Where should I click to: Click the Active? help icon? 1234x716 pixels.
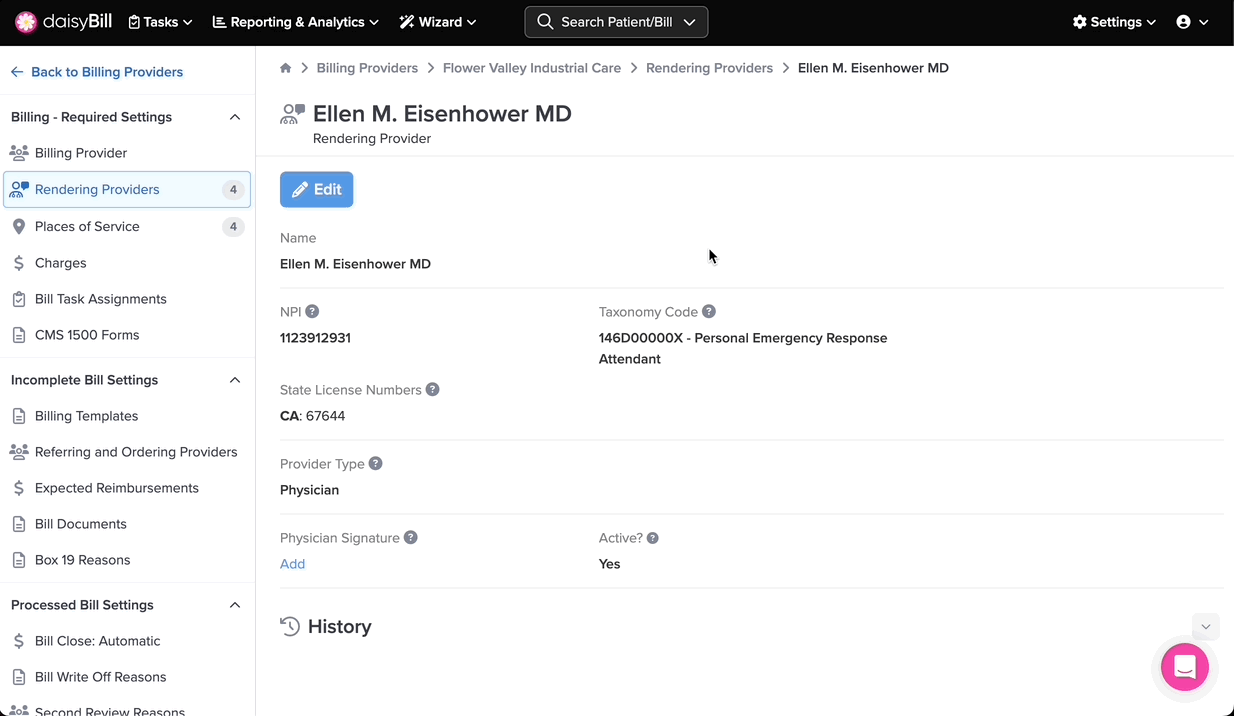(652, 538)
